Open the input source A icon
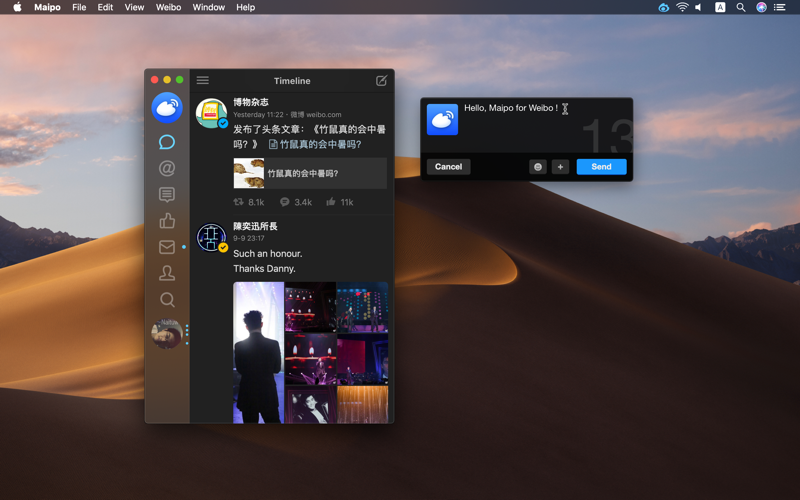The width and height of the screenshot is (800, 500). pyautogui.click(x=720, y=7)
